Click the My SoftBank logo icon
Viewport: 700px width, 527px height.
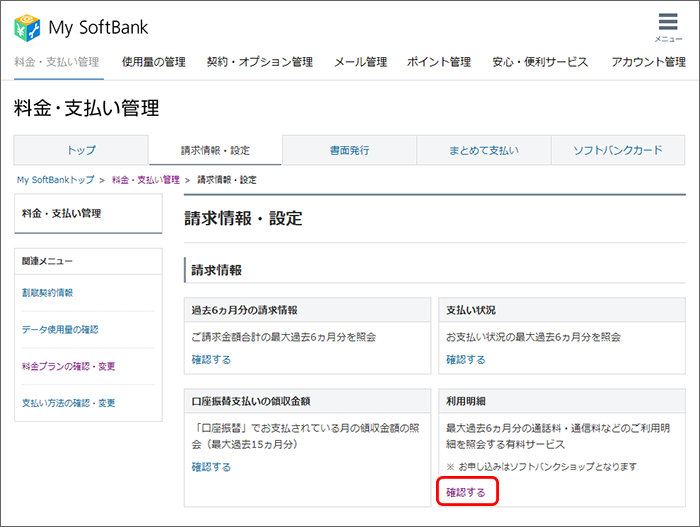pos(27,27)
